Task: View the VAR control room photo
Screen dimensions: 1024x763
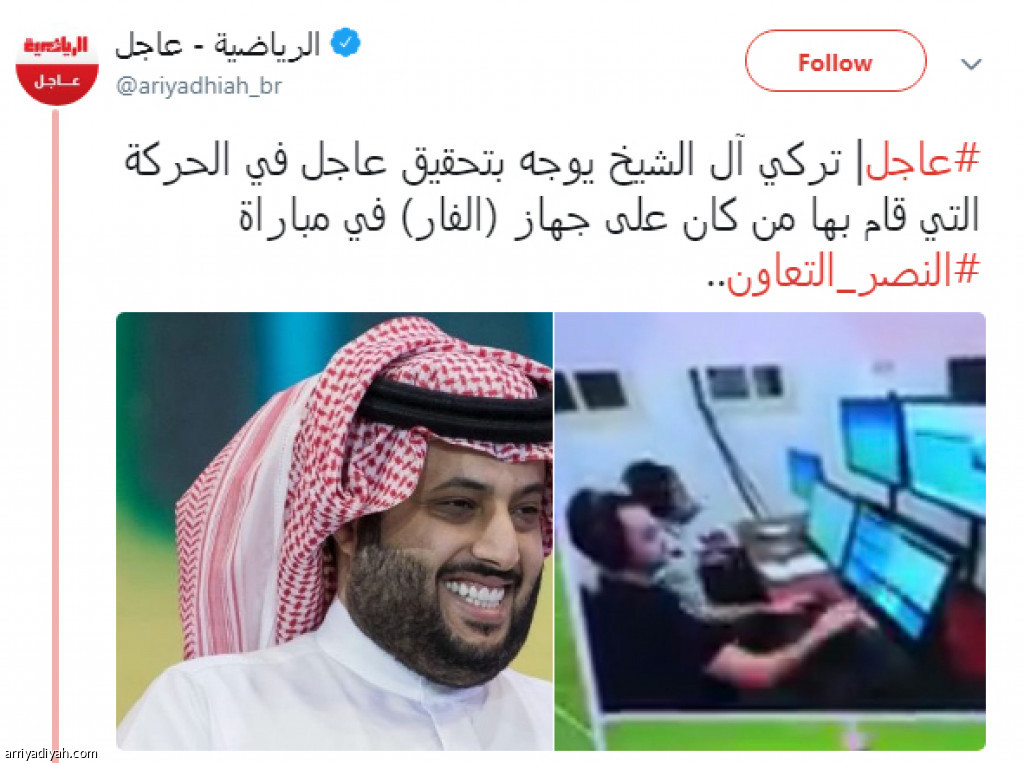Action: pos(770,530)
